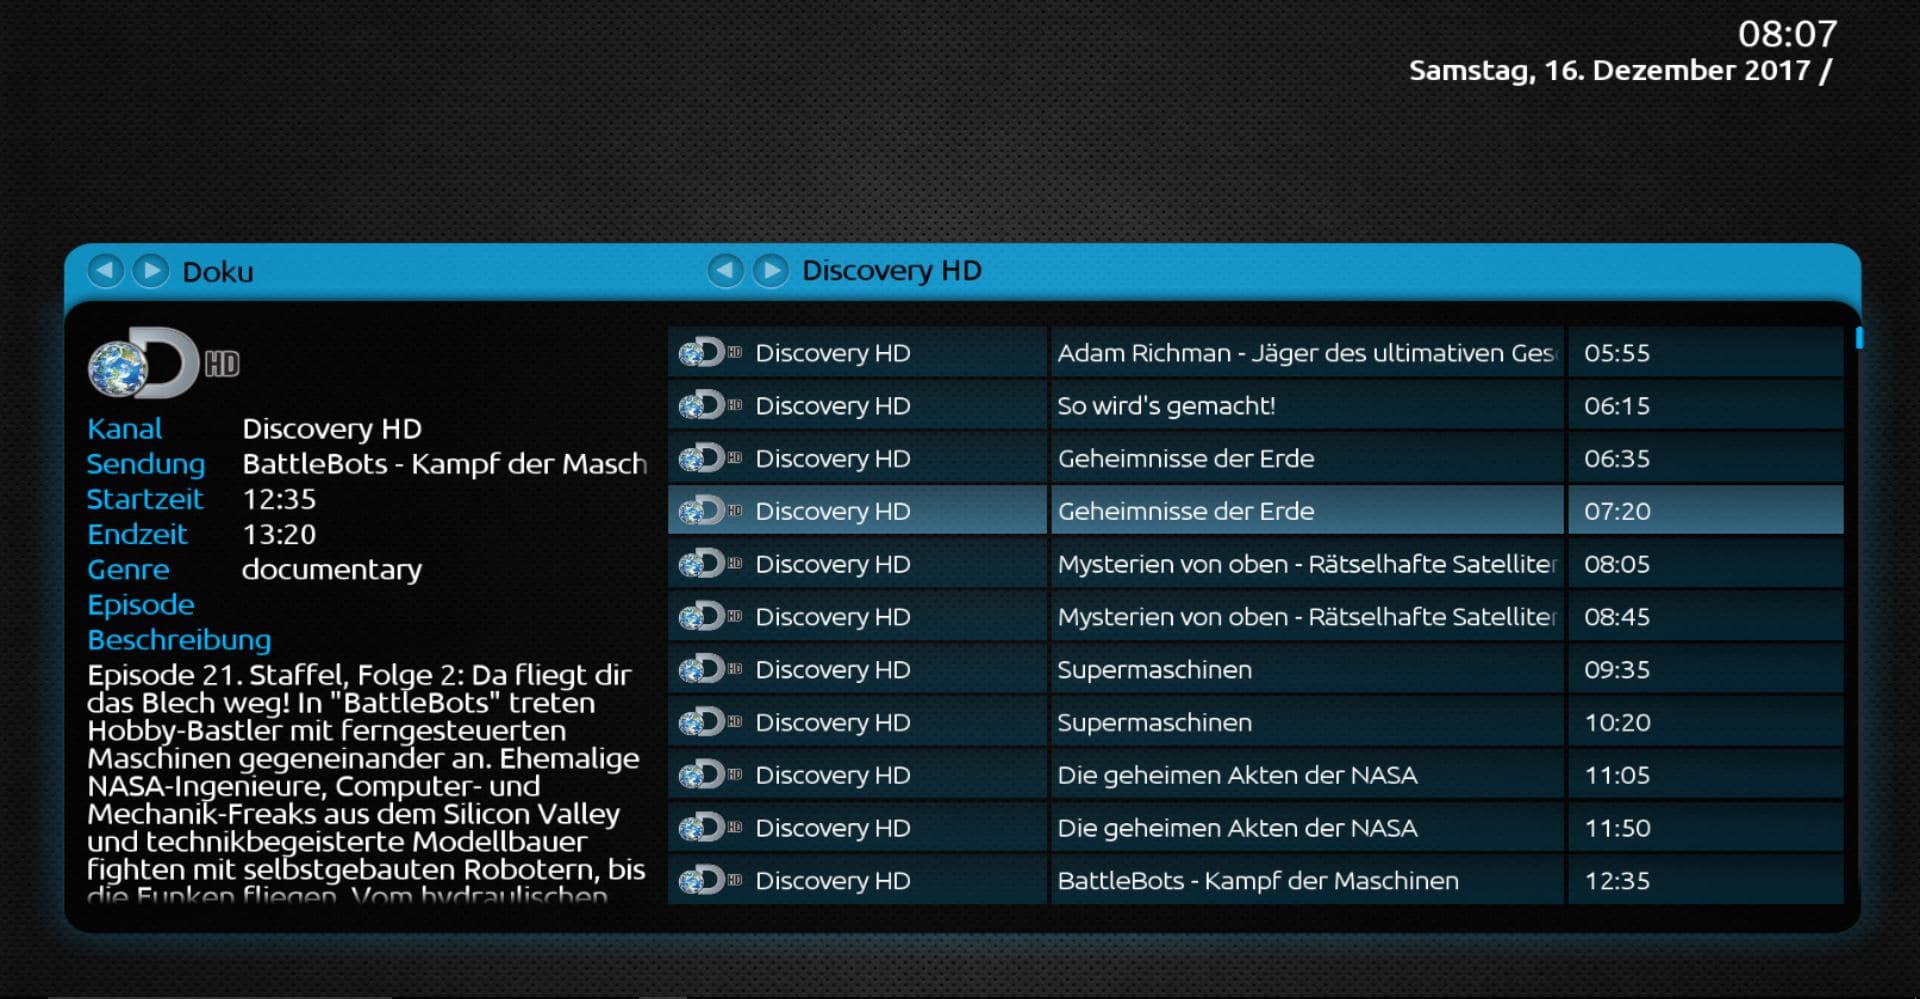Click the 12:35 value beside Startzeit

click(x=279, y=499)
